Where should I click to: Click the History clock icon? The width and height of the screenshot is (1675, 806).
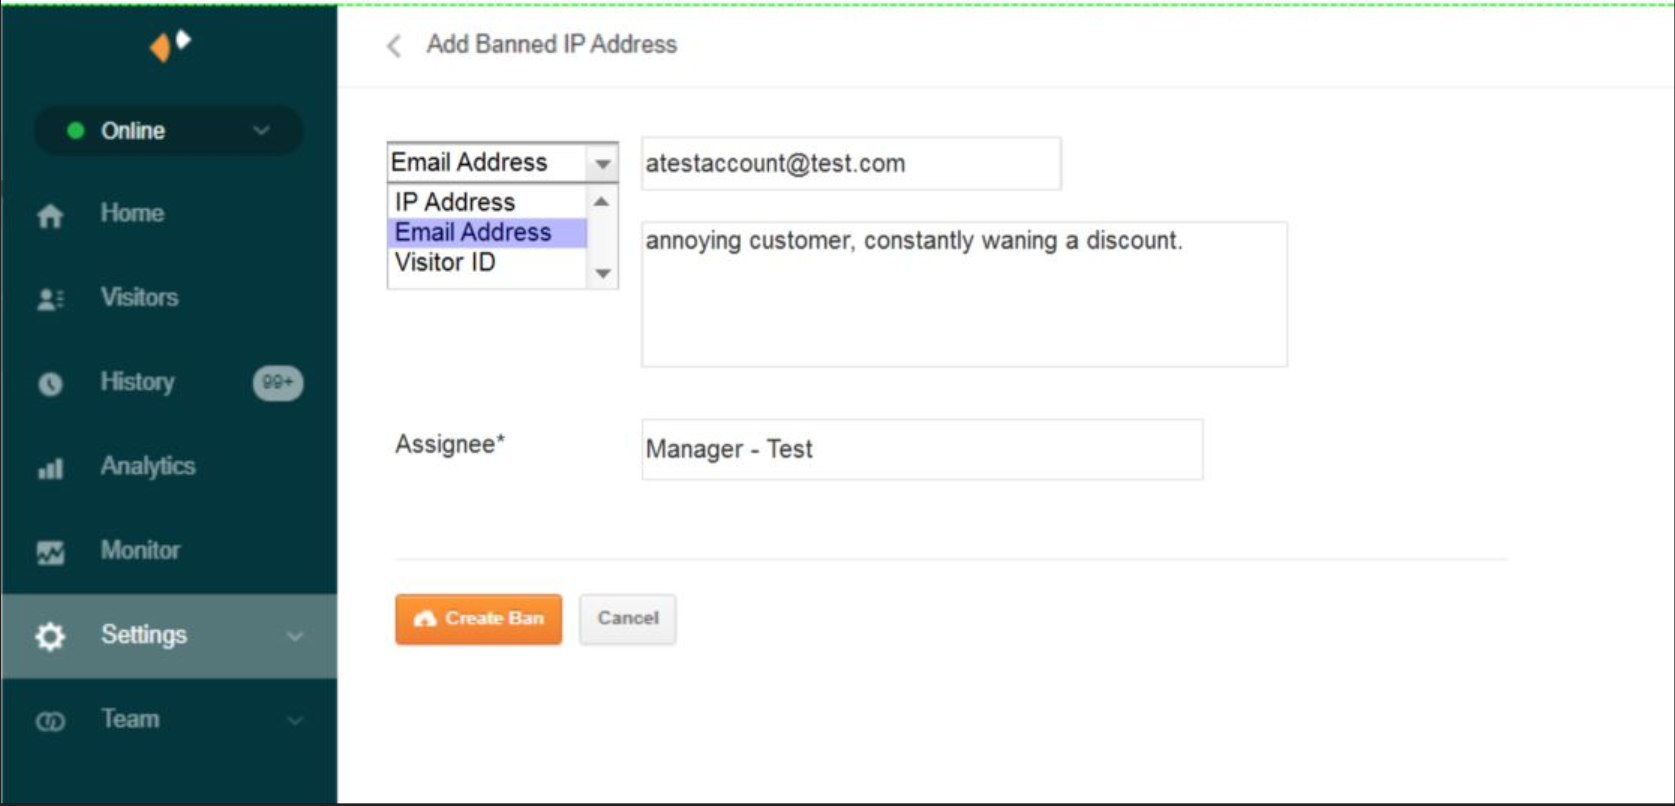[x=50, y=384]
